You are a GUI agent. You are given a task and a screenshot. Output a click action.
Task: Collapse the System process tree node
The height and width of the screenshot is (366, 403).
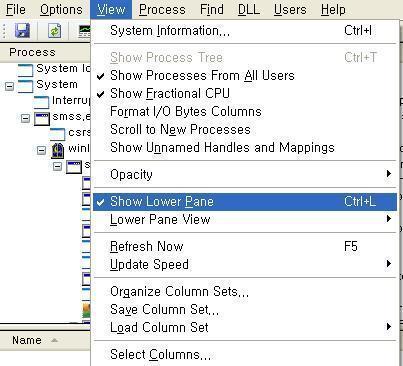[10, 86]
